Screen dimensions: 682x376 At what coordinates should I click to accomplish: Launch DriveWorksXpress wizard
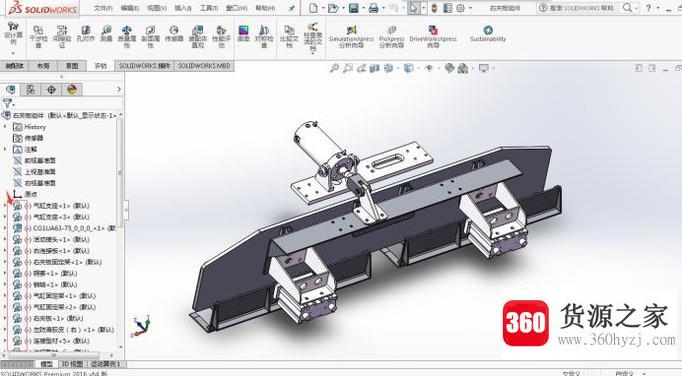433,36
